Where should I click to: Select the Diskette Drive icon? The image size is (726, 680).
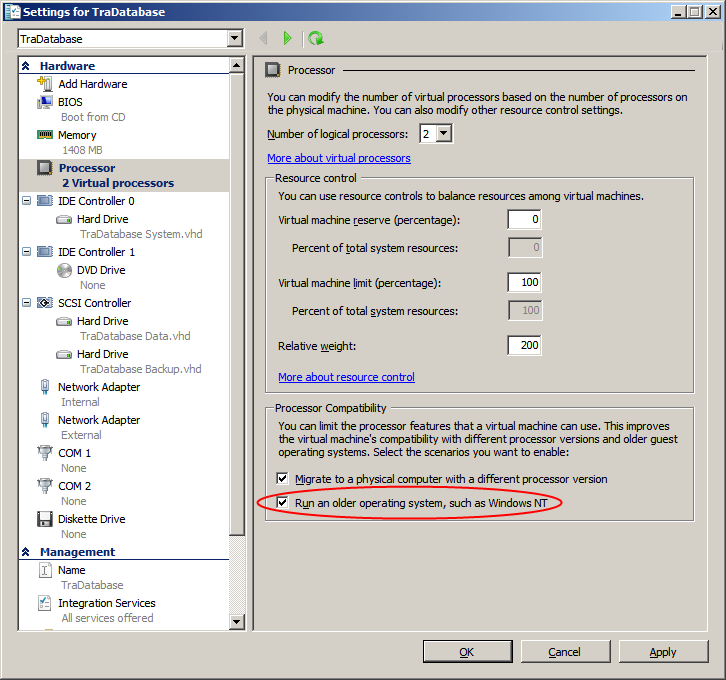[44, 519]
